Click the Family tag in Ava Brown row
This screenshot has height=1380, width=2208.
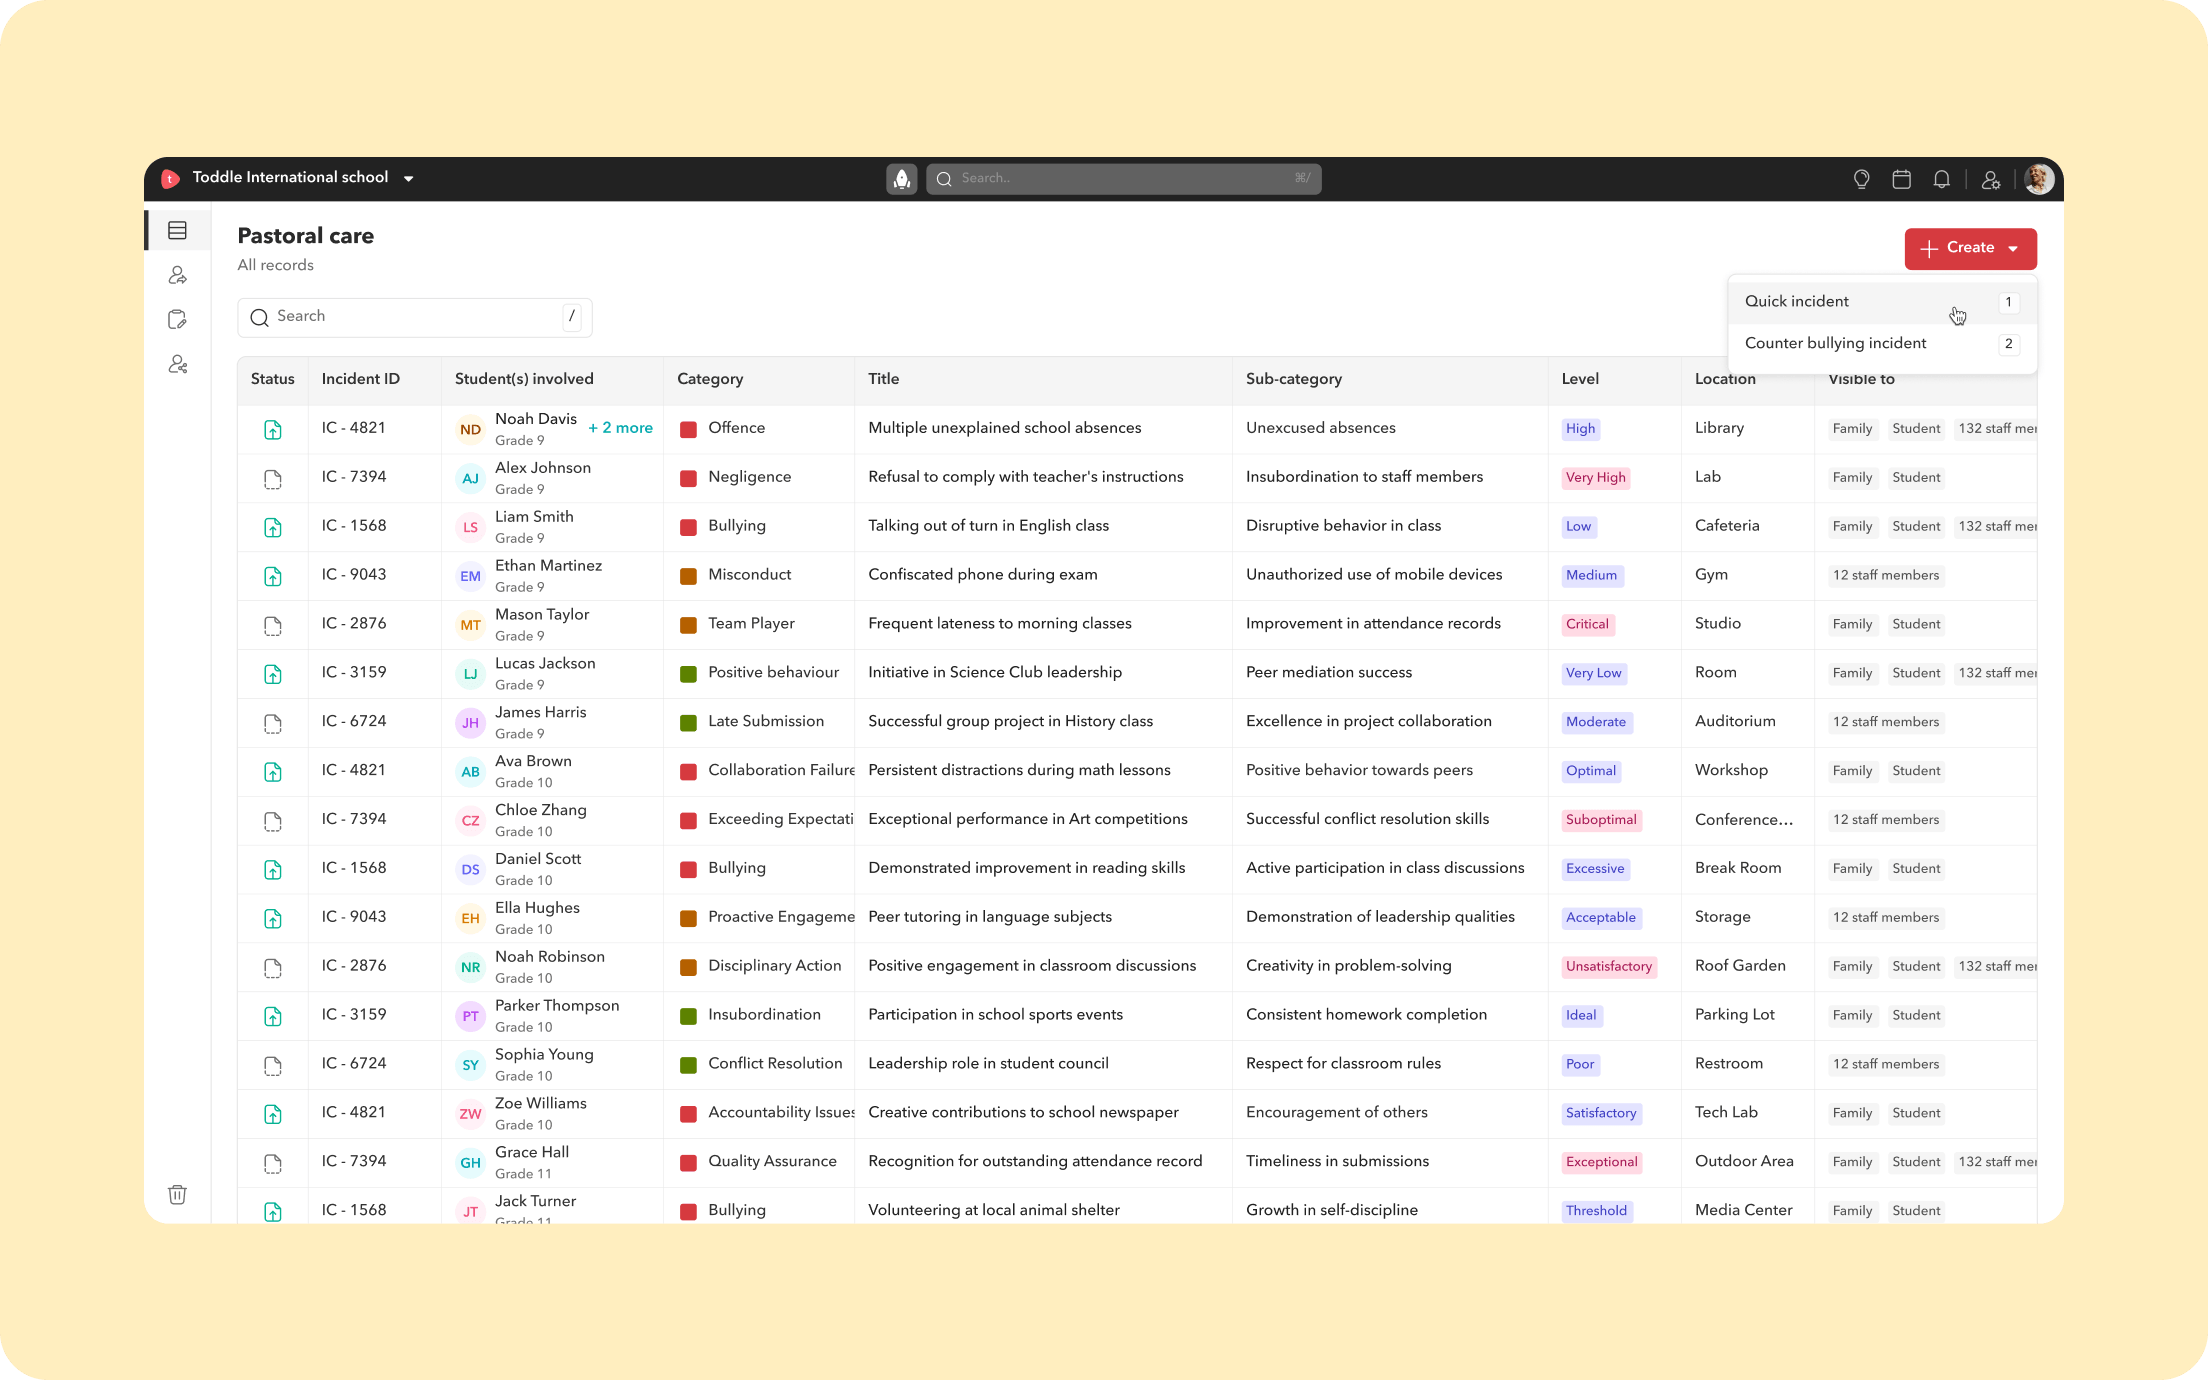pos(1852,771)
